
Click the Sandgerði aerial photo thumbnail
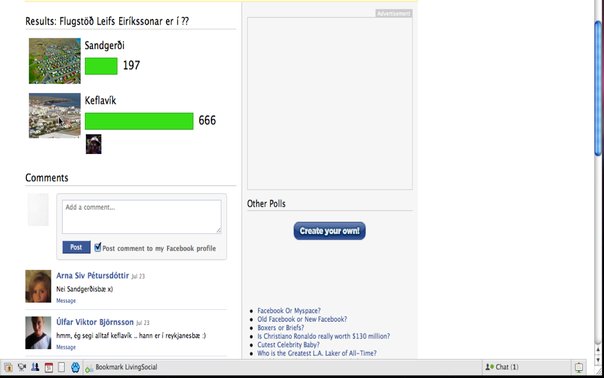click(x=55, y=61)
